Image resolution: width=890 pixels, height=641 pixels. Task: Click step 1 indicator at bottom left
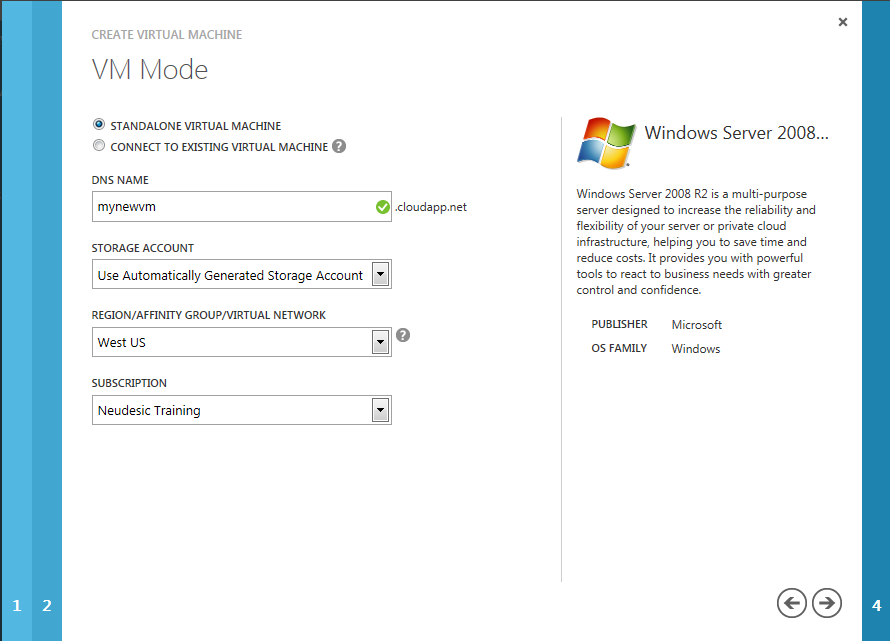pos(16,605)
